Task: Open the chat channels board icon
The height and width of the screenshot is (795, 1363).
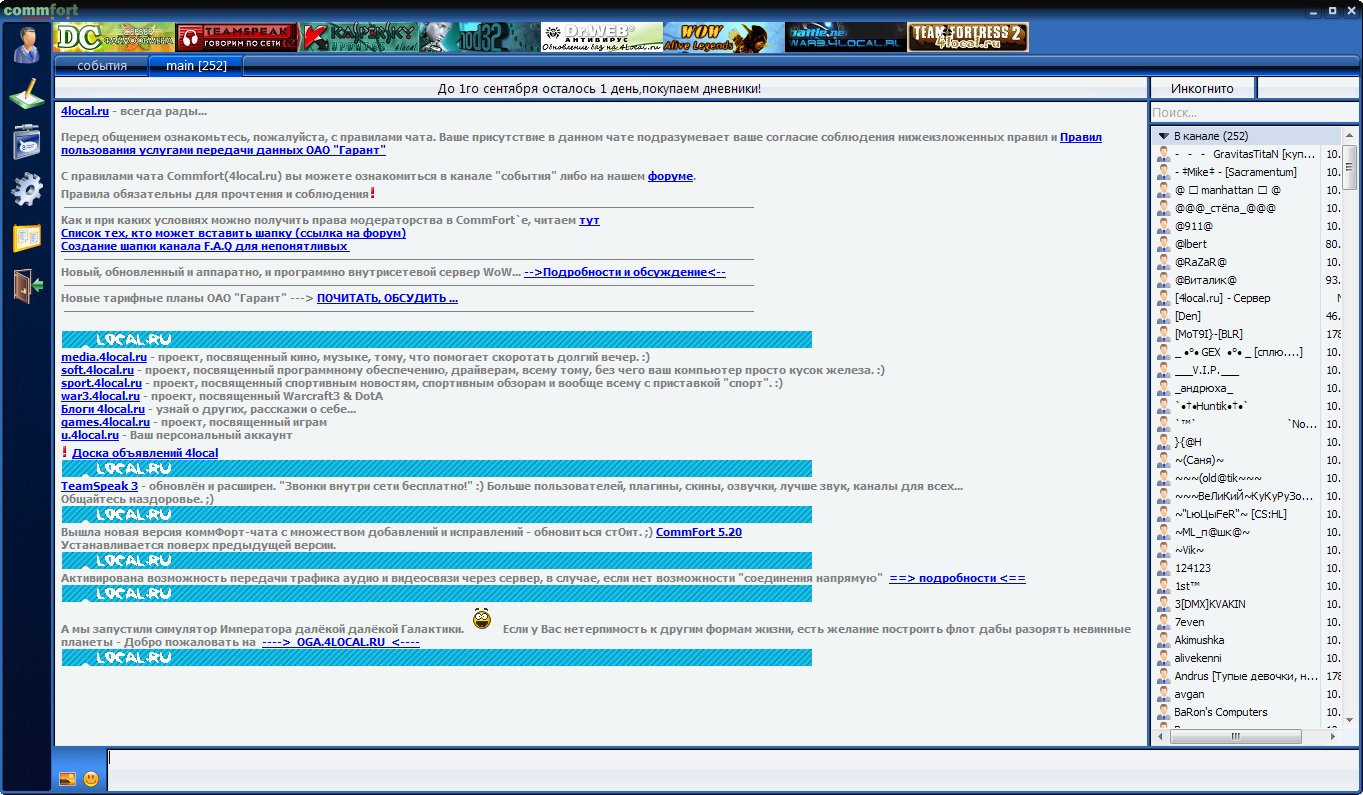Action: point(27,141)
